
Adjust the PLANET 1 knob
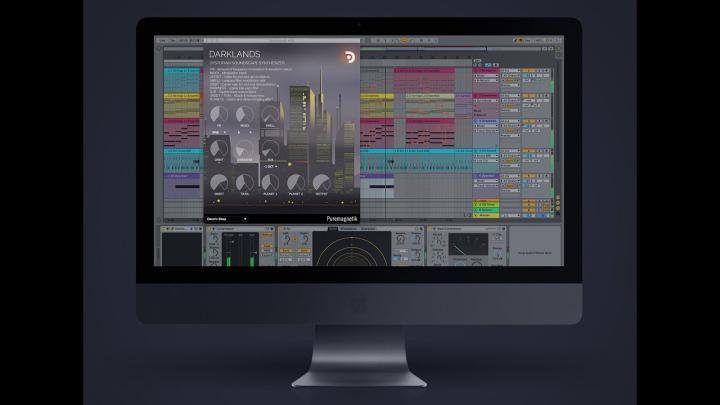[270, 183]
